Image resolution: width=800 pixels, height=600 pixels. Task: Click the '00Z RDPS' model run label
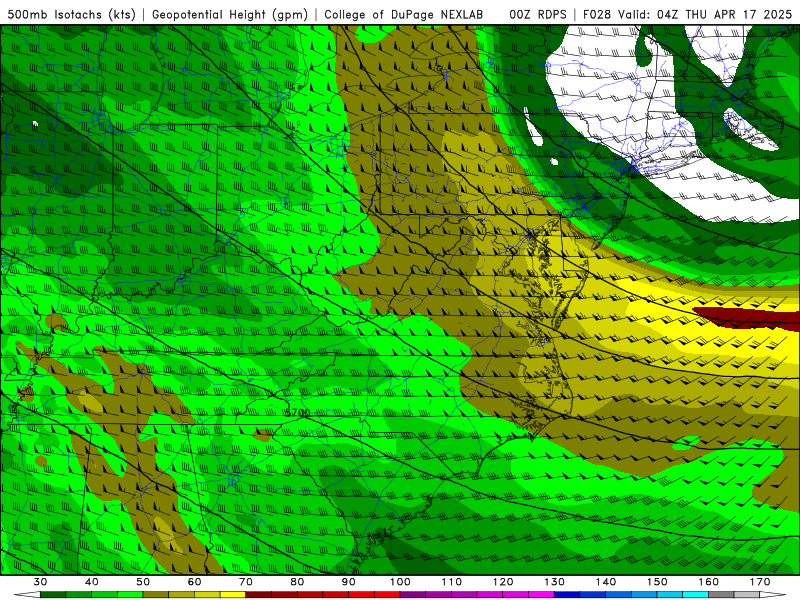coord(538,15)
